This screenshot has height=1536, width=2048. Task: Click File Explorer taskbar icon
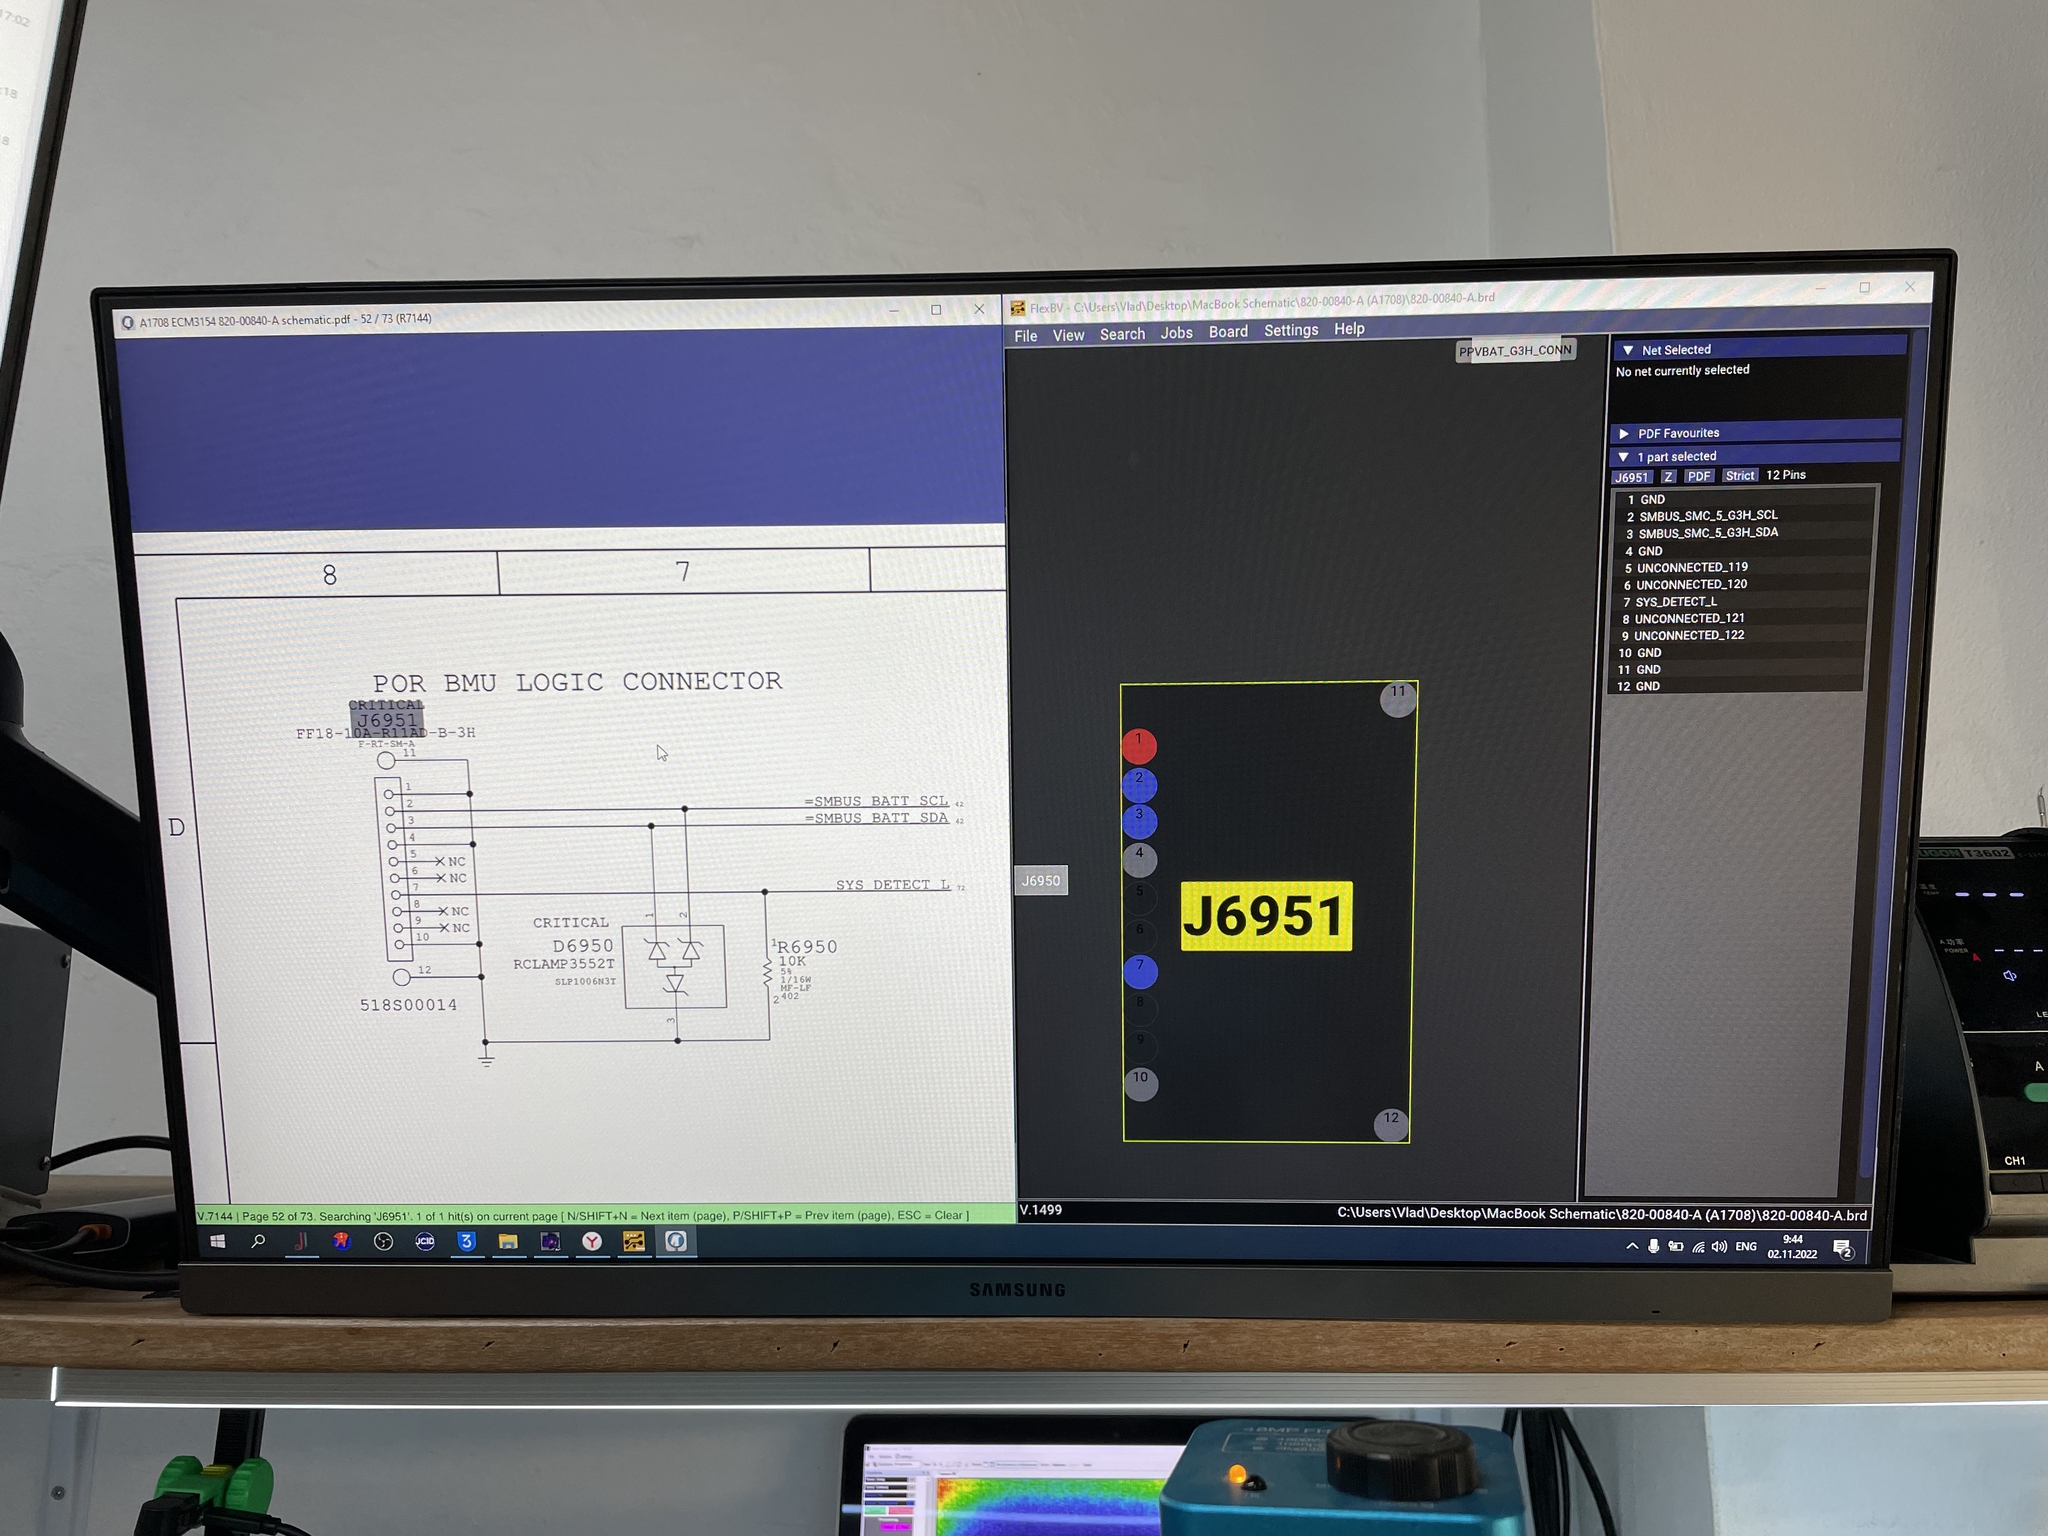[508, 1242]
